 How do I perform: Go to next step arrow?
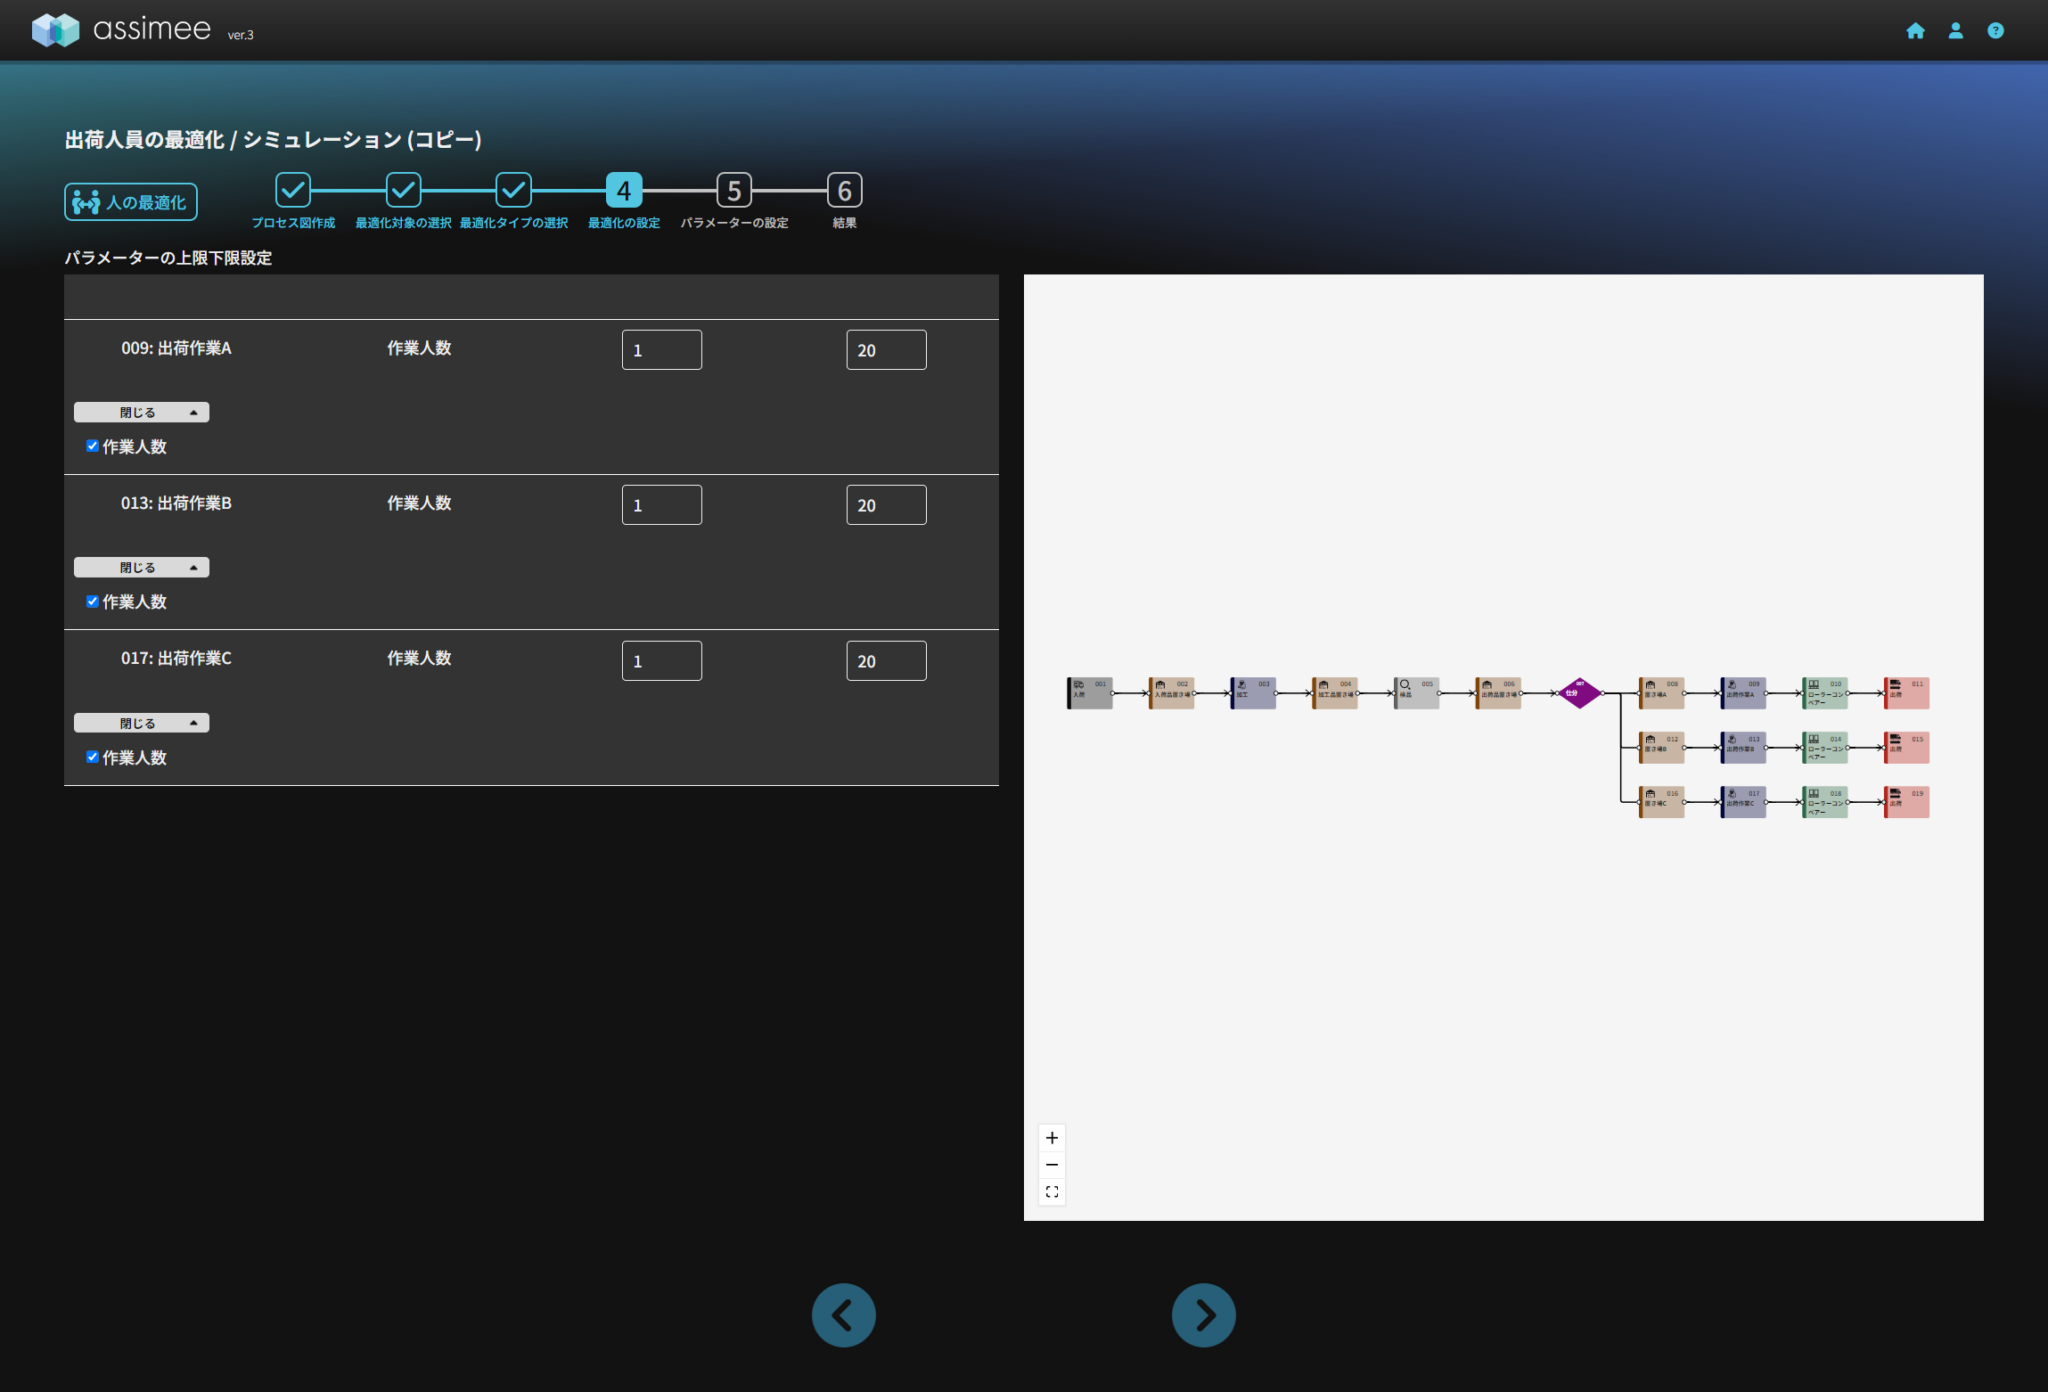click(x=1203, y=1315)
